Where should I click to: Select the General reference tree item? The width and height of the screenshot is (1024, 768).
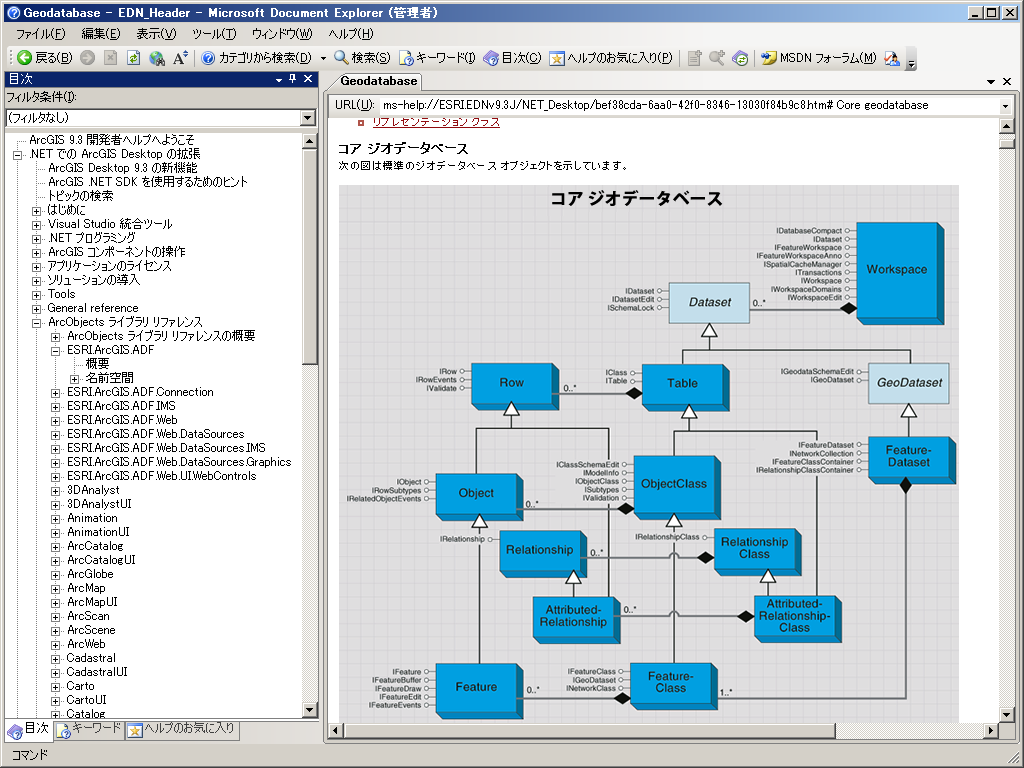(x=93, y=308)
